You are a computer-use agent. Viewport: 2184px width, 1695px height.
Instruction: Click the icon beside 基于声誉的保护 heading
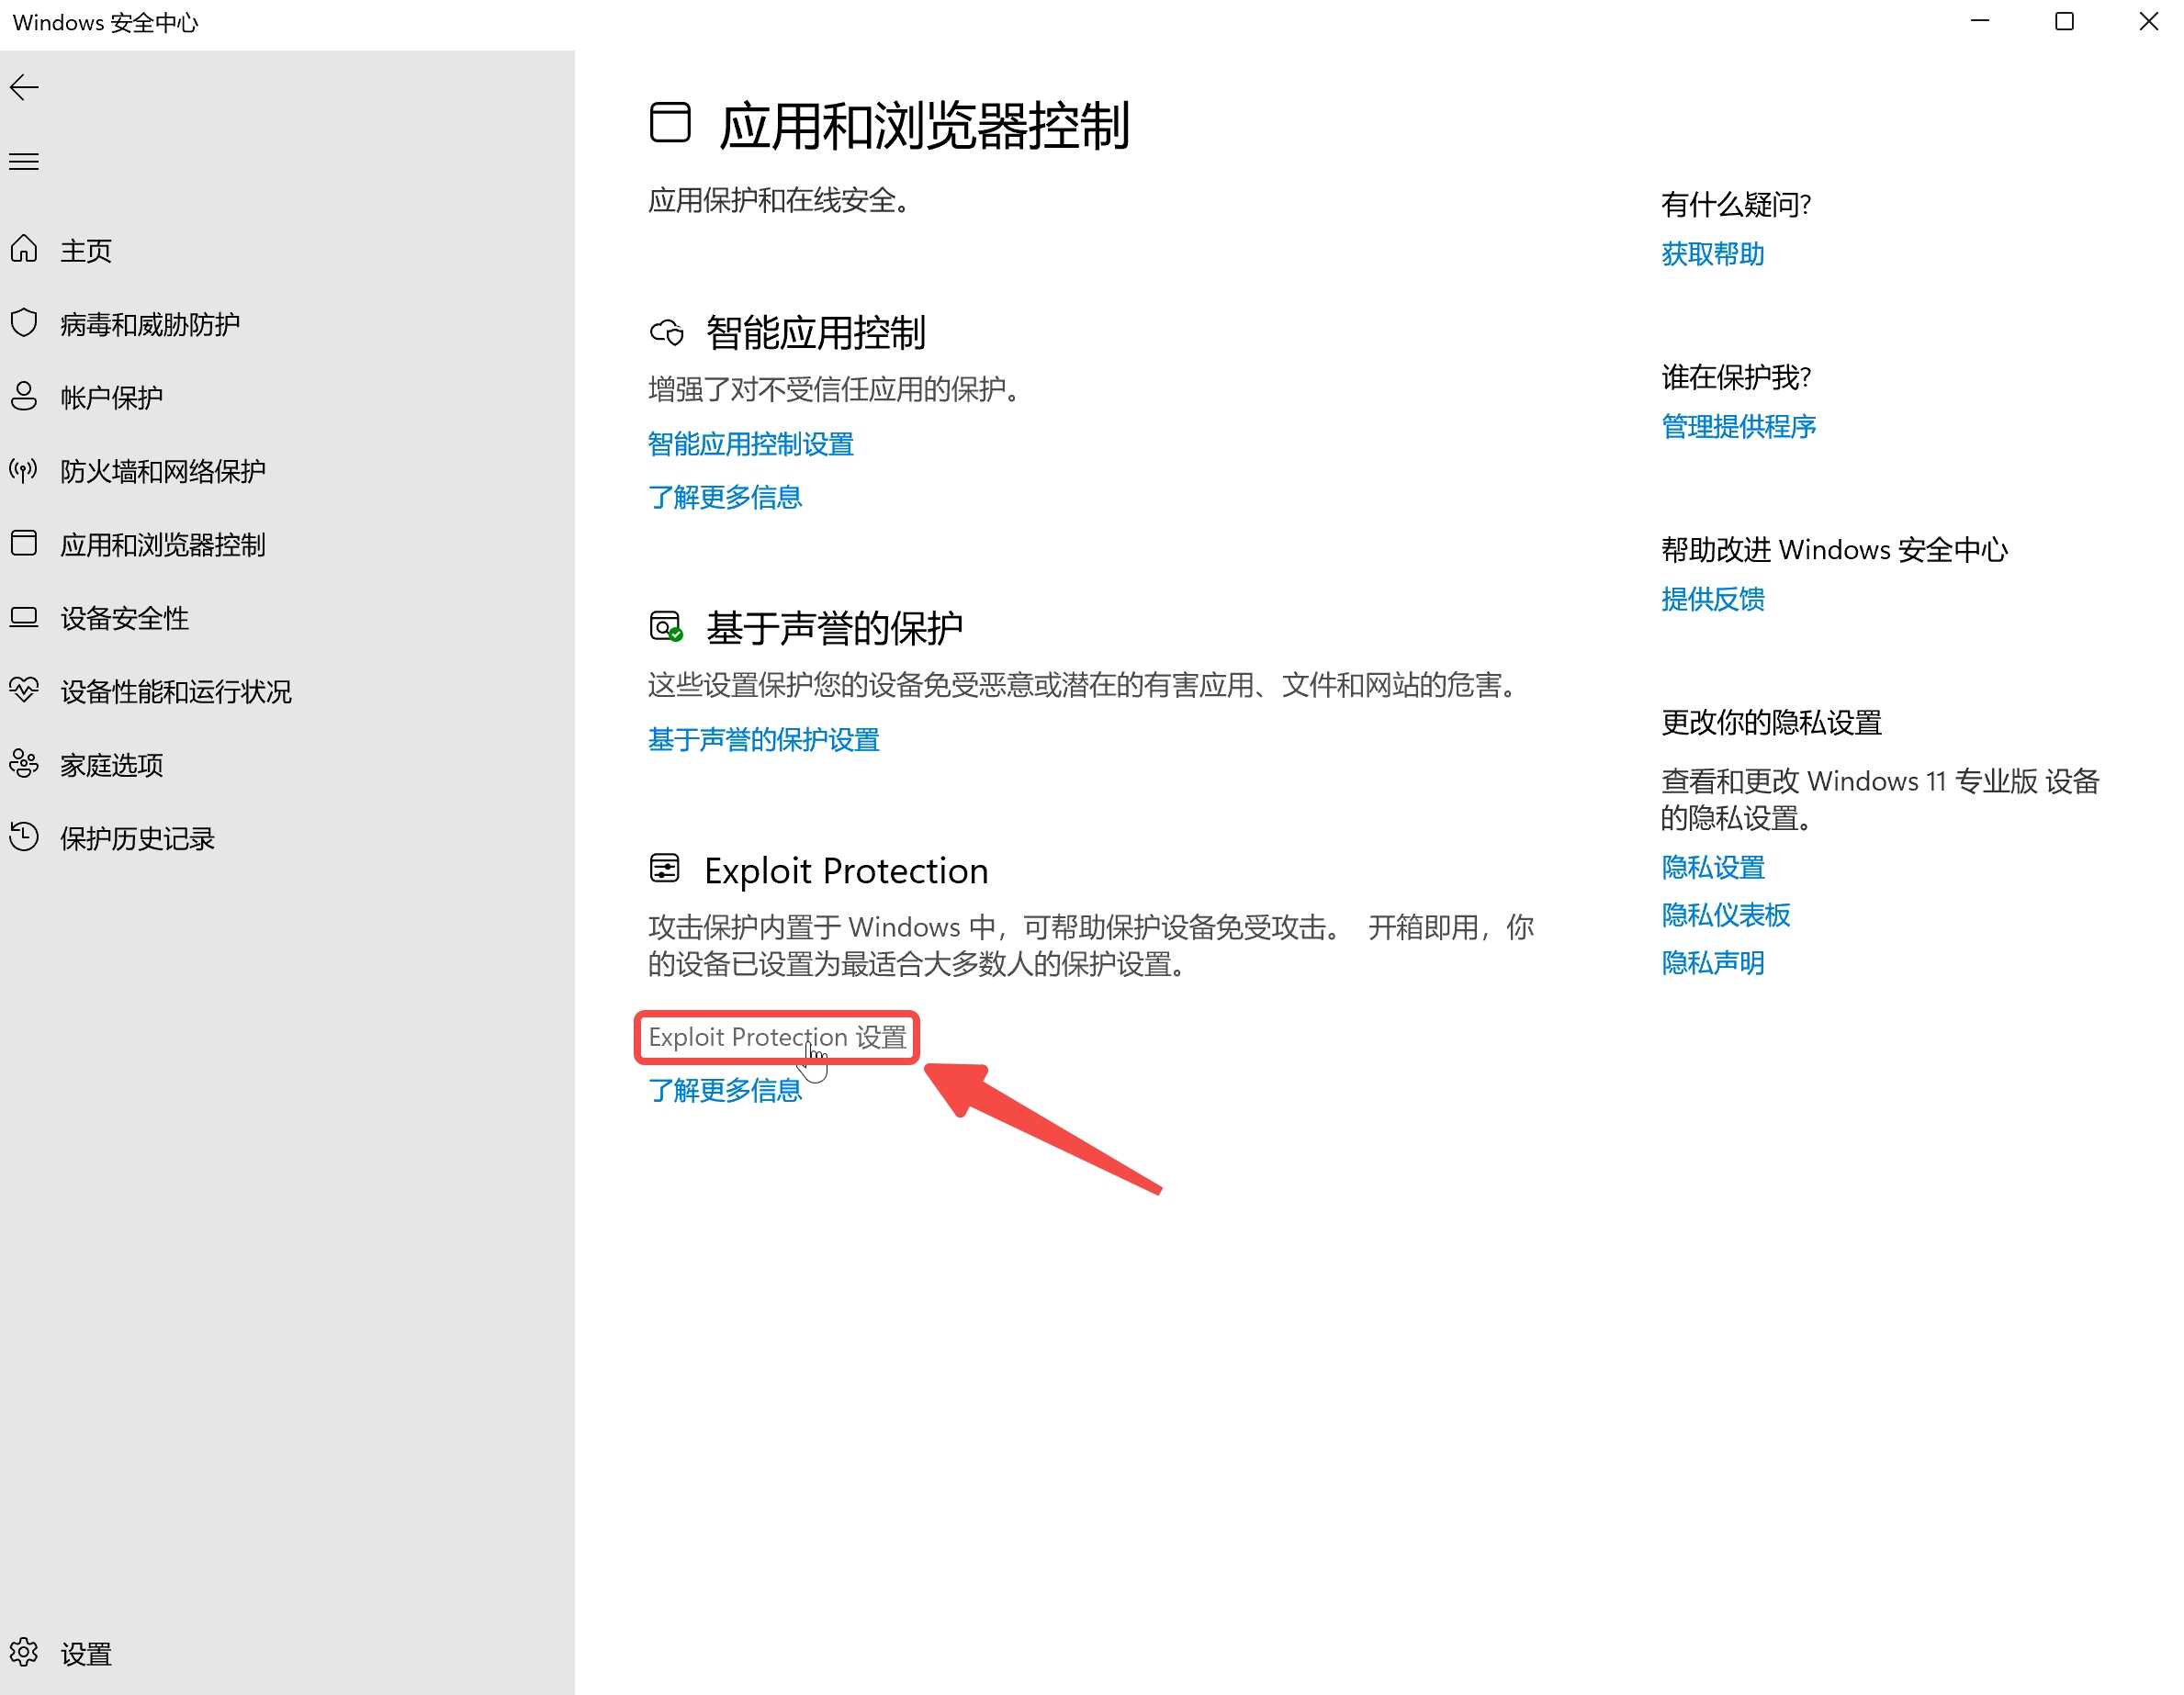pyautogui.click(x=666, y=627)
